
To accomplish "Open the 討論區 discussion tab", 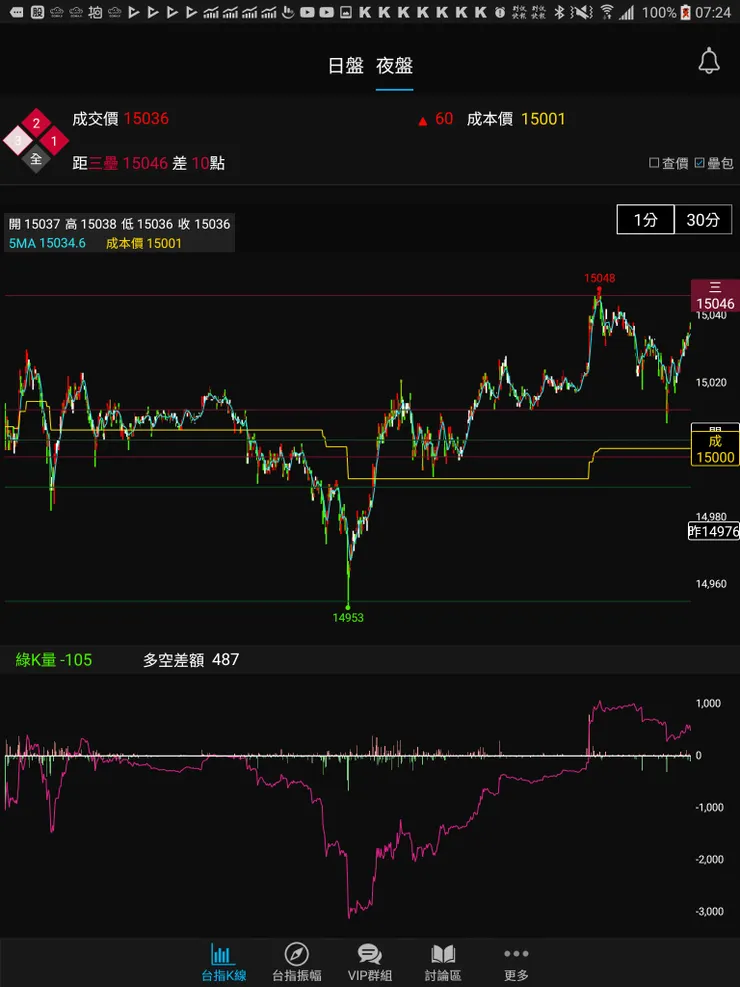I will [443, 963].
